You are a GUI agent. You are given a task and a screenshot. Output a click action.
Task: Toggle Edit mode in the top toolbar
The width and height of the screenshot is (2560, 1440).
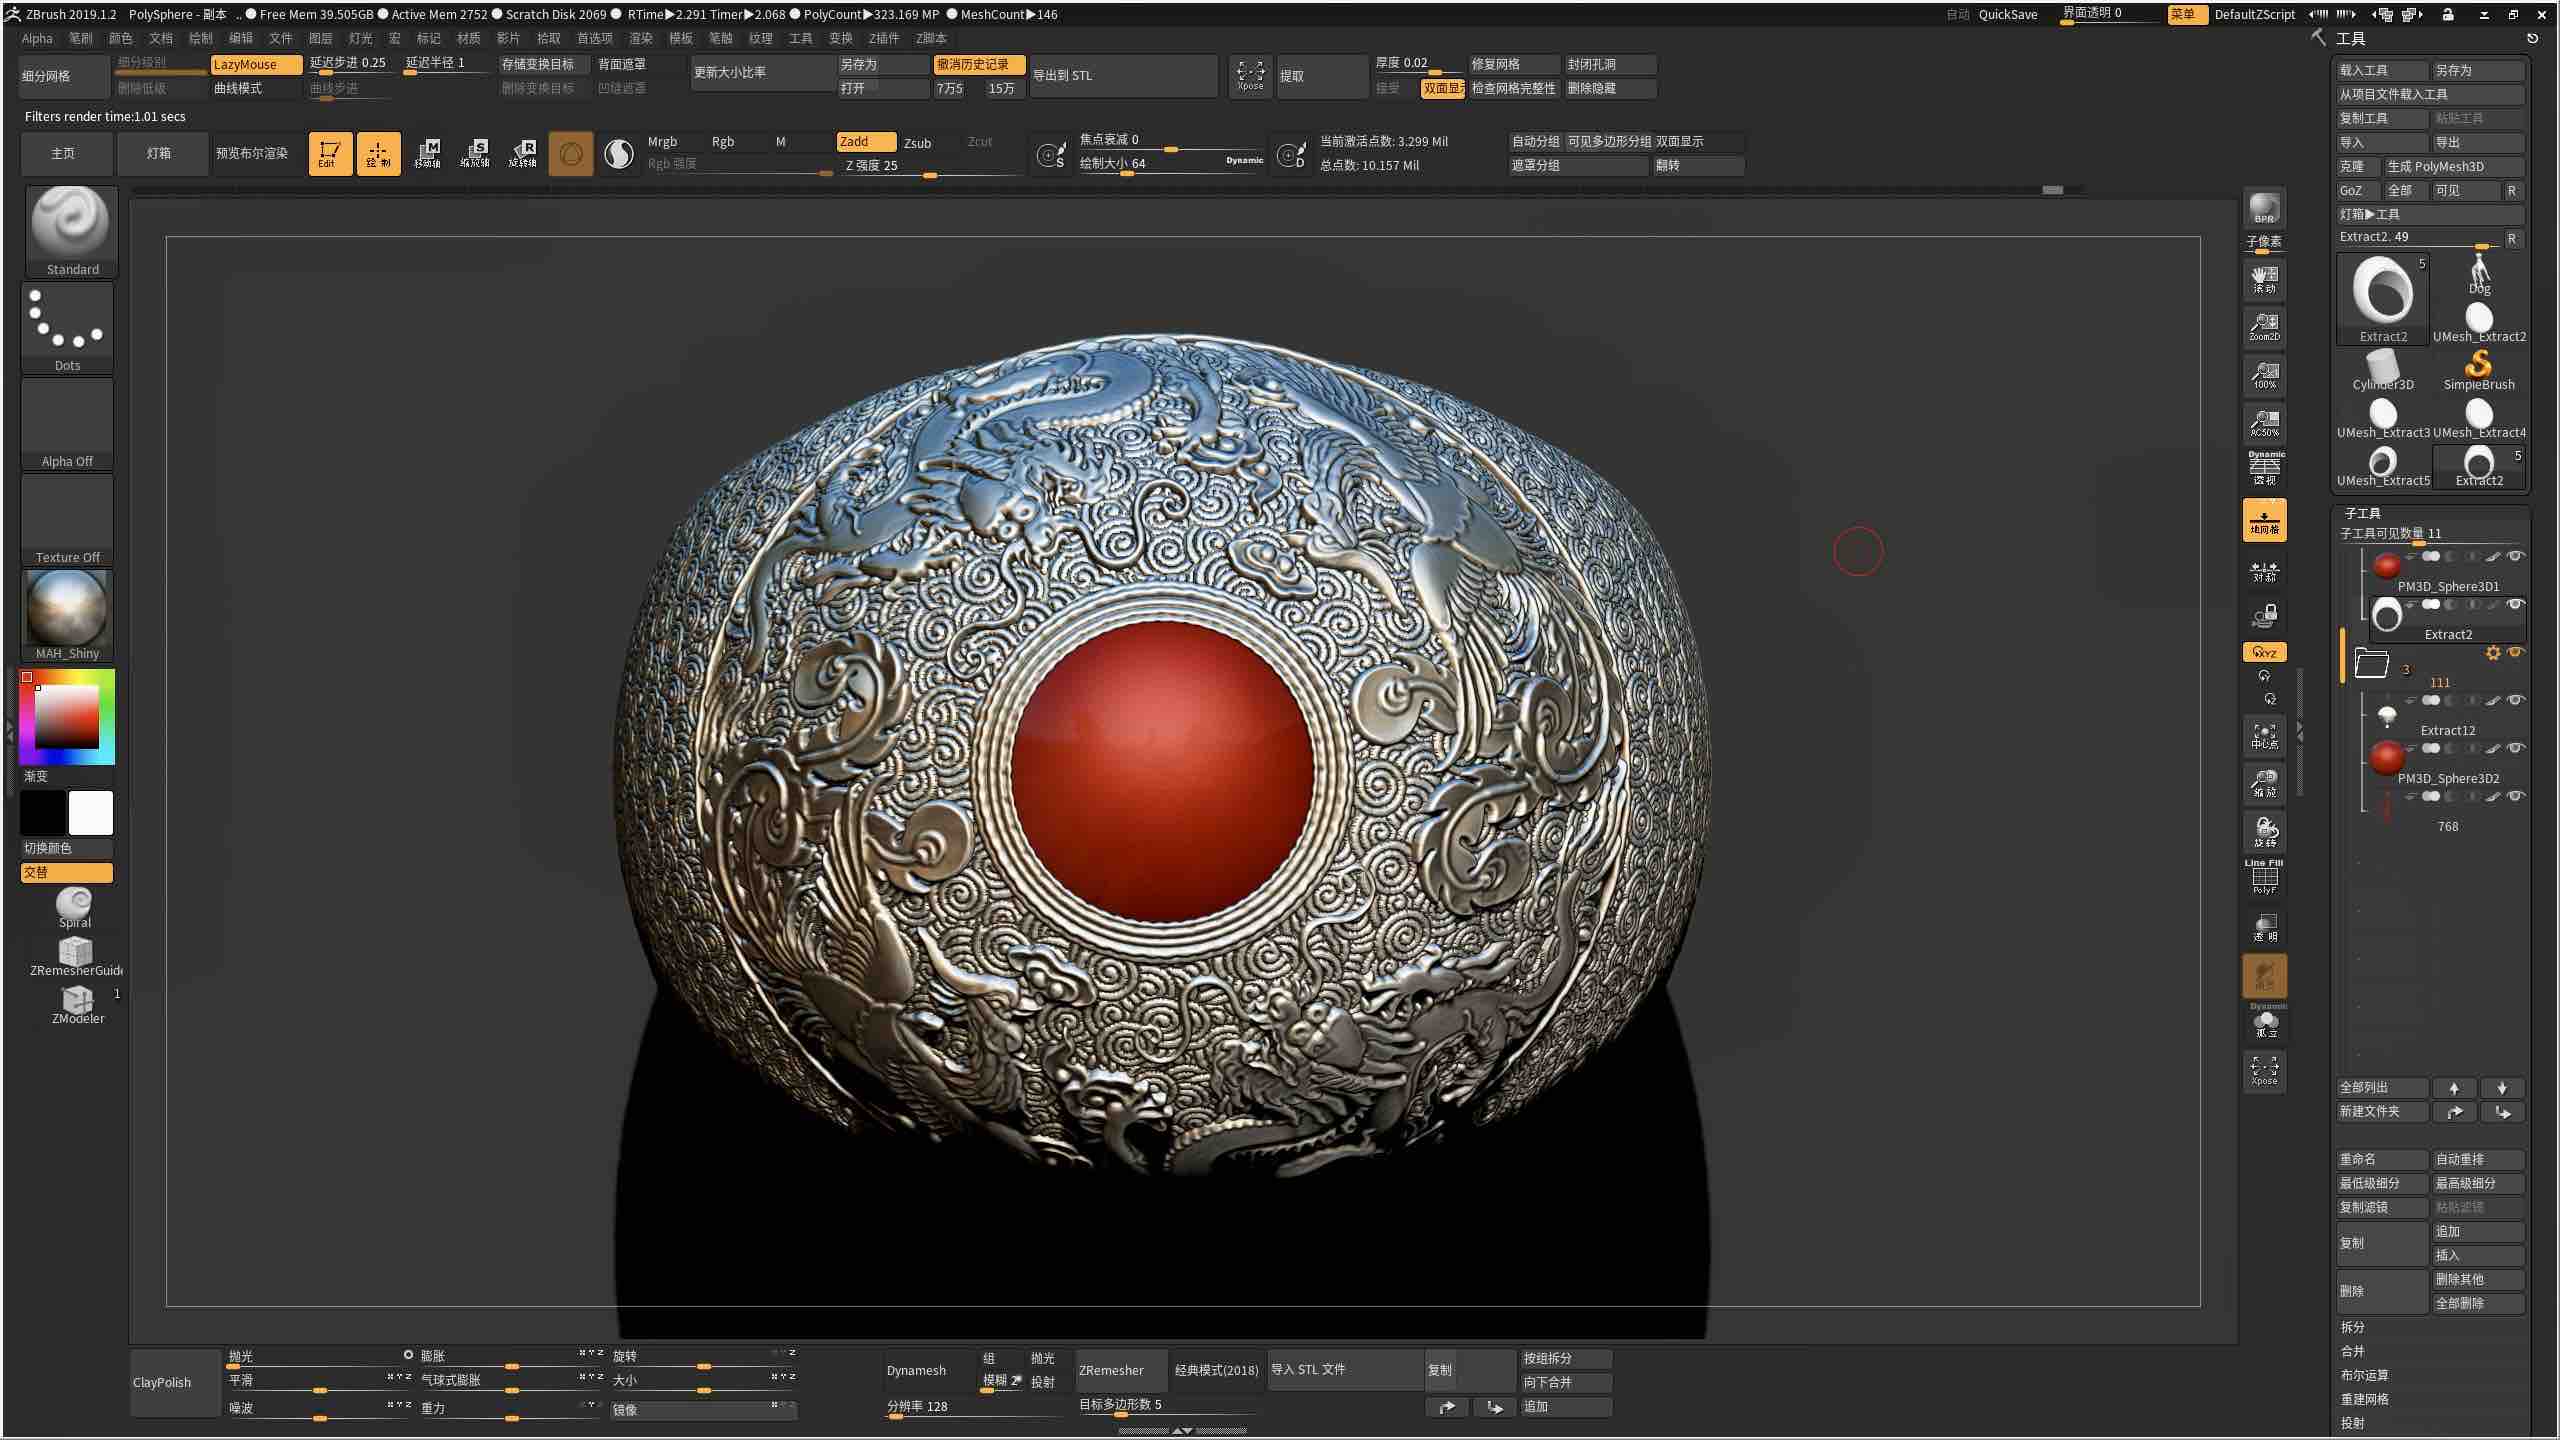click(x=330, y=153)
